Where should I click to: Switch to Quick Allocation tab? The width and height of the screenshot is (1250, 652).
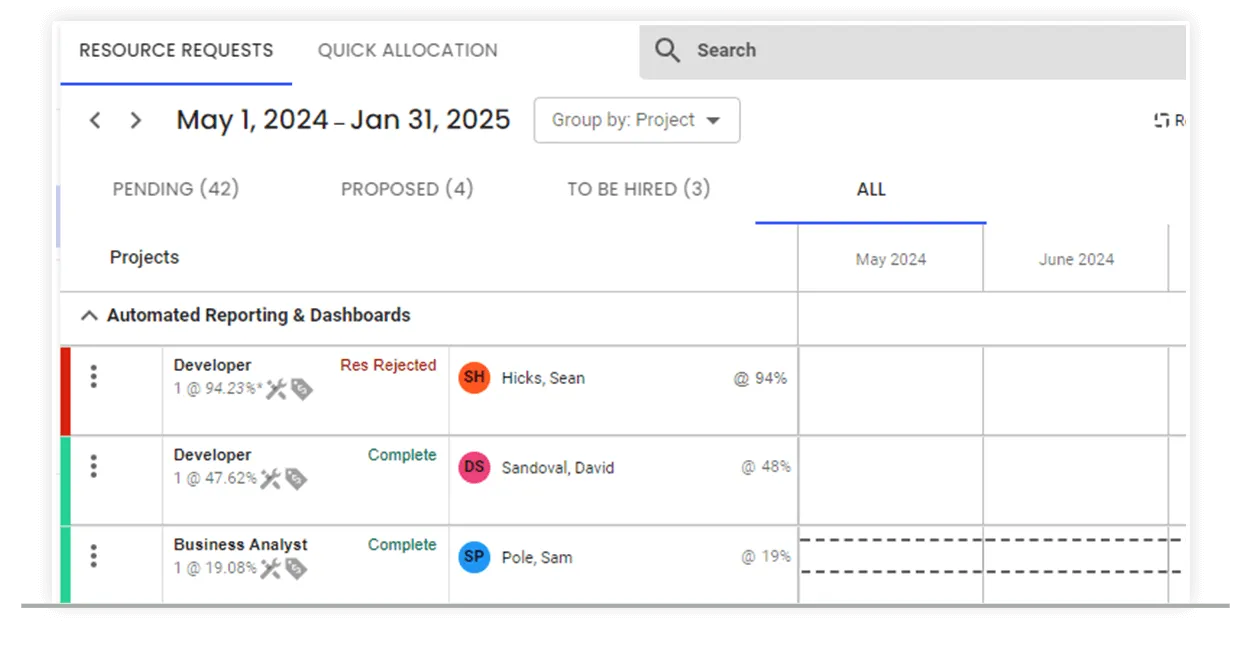pos(407,50)
